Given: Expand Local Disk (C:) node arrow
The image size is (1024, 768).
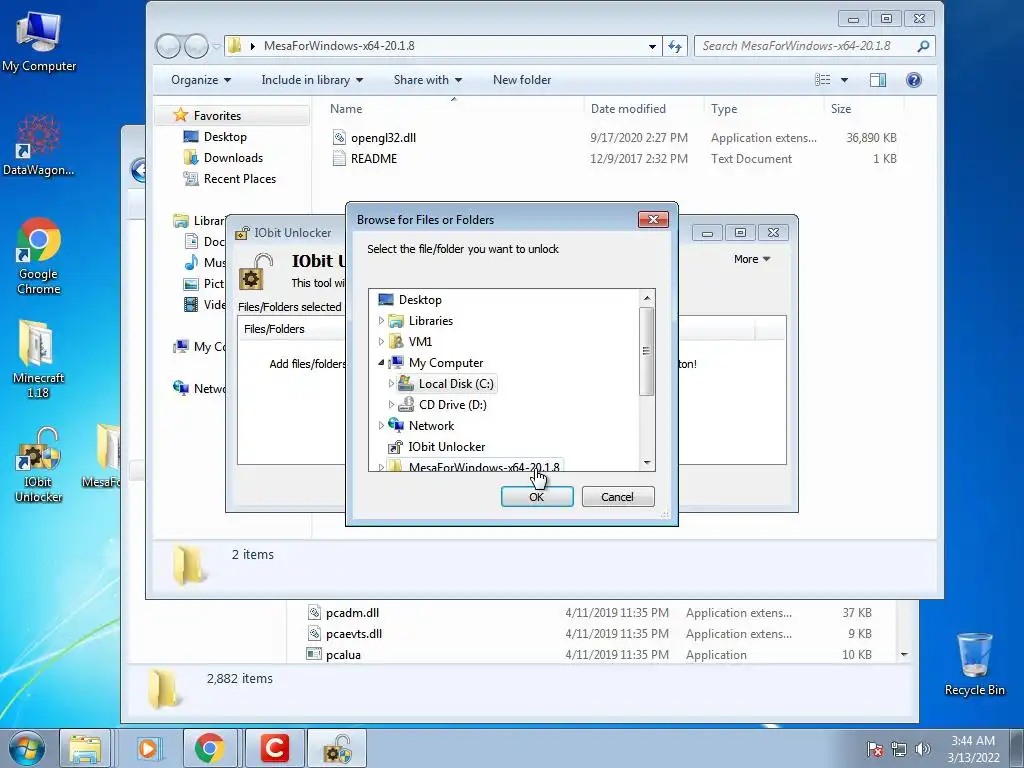Looking at the screenshot, I should tap(391, 383).
